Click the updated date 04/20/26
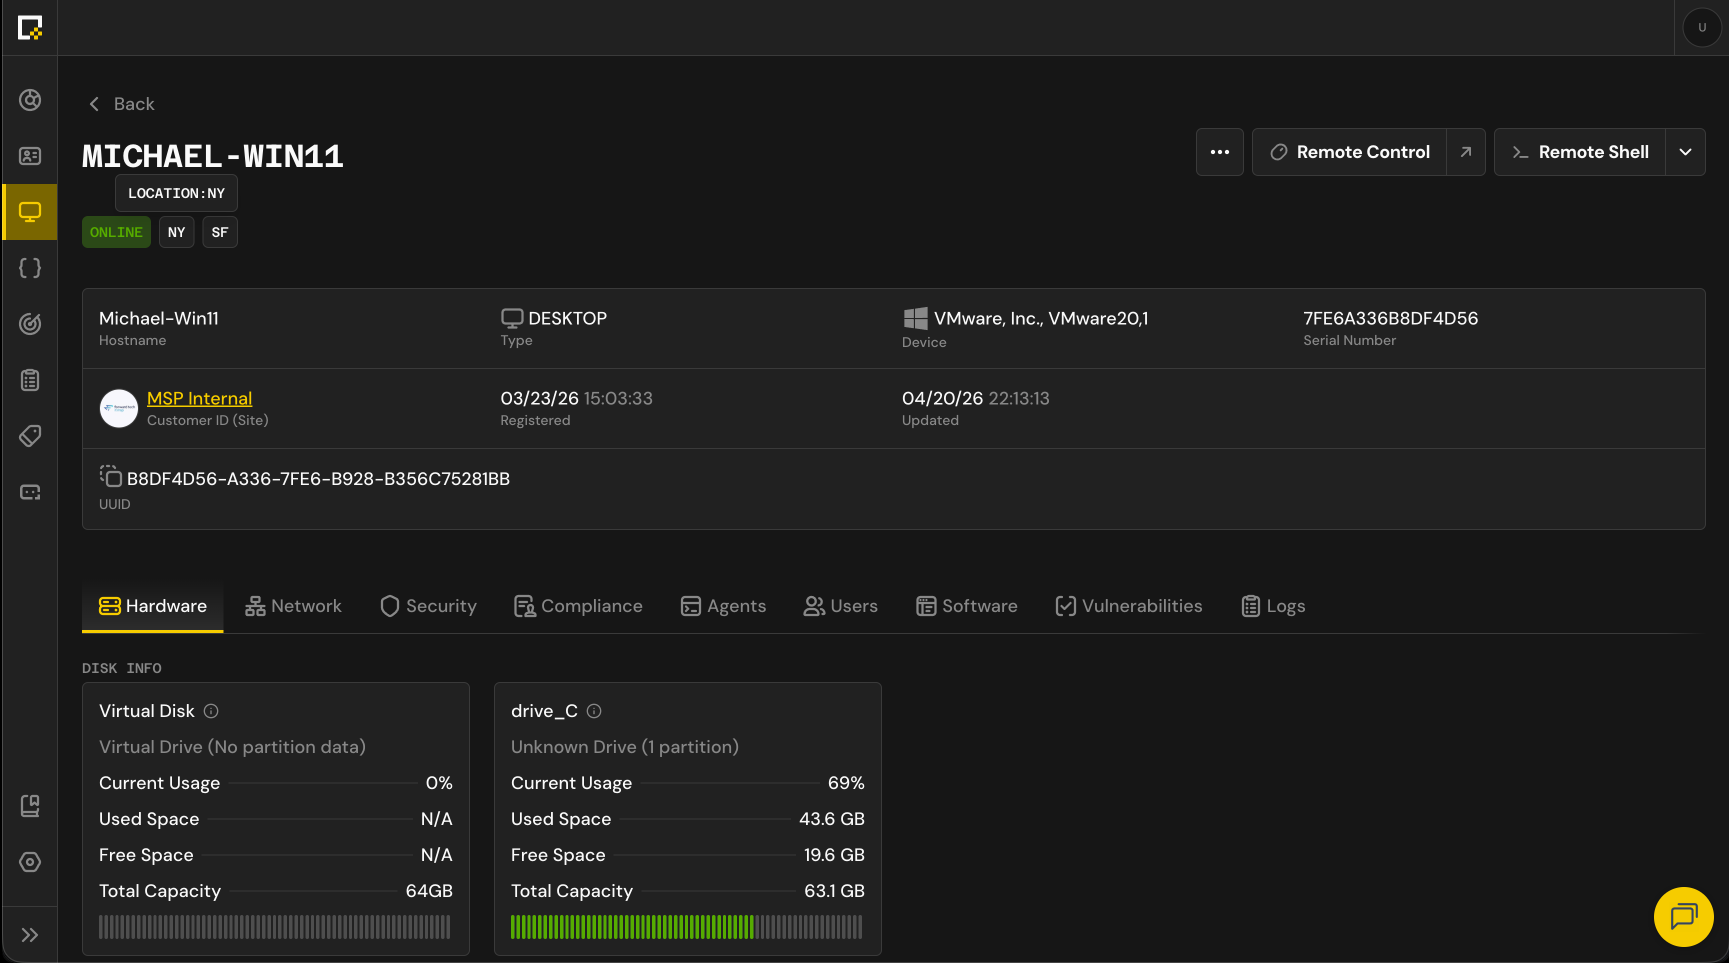 coord(942,398)
